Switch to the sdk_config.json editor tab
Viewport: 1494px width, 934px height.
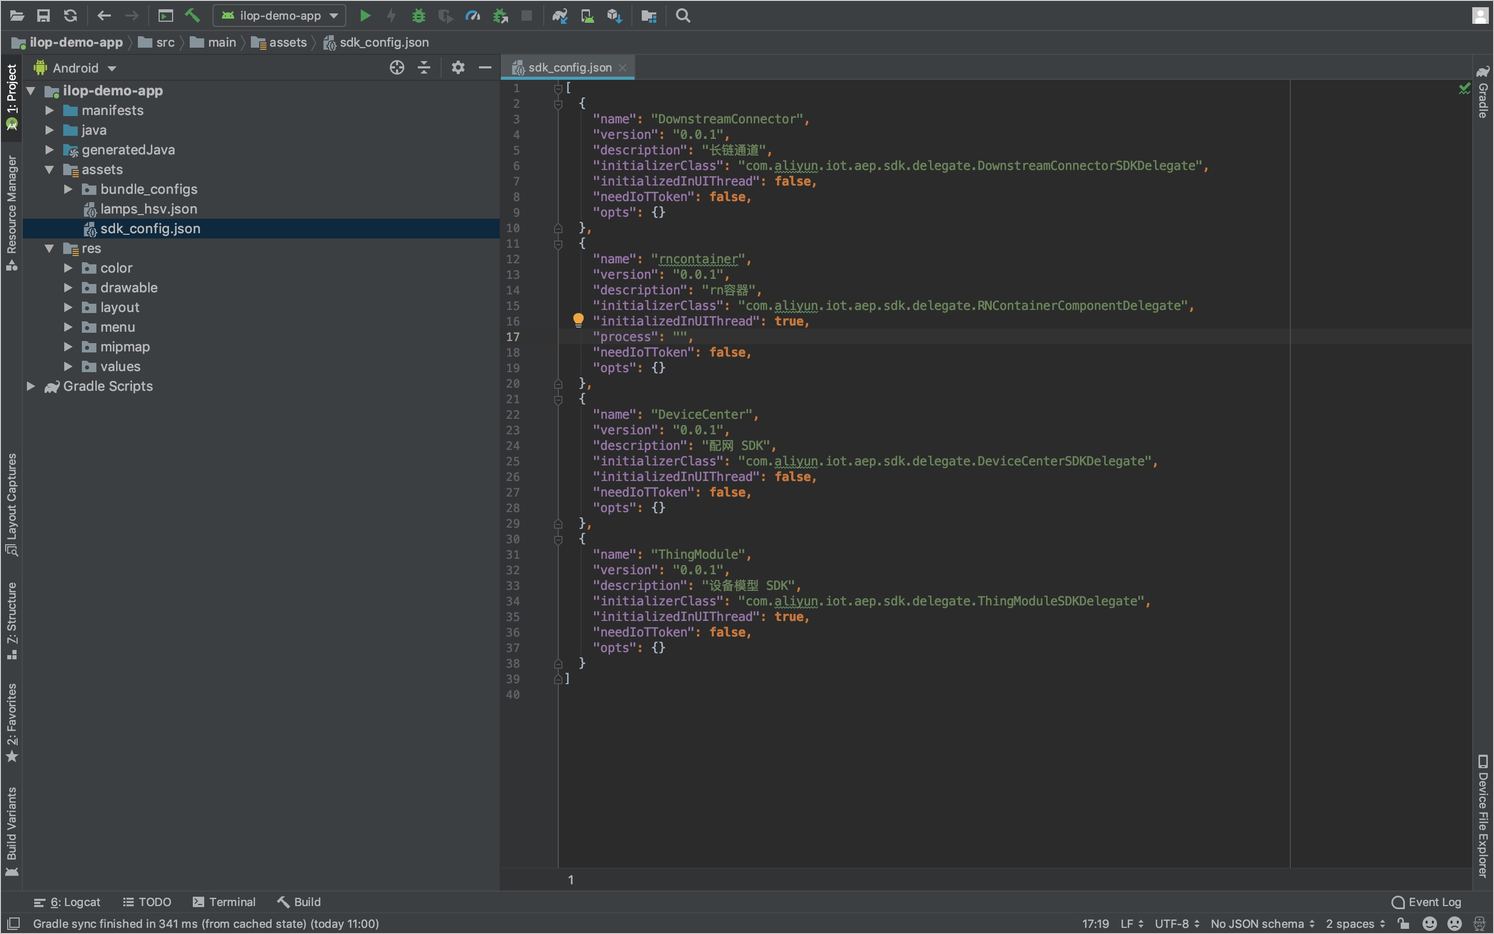(x=569, y=68)
